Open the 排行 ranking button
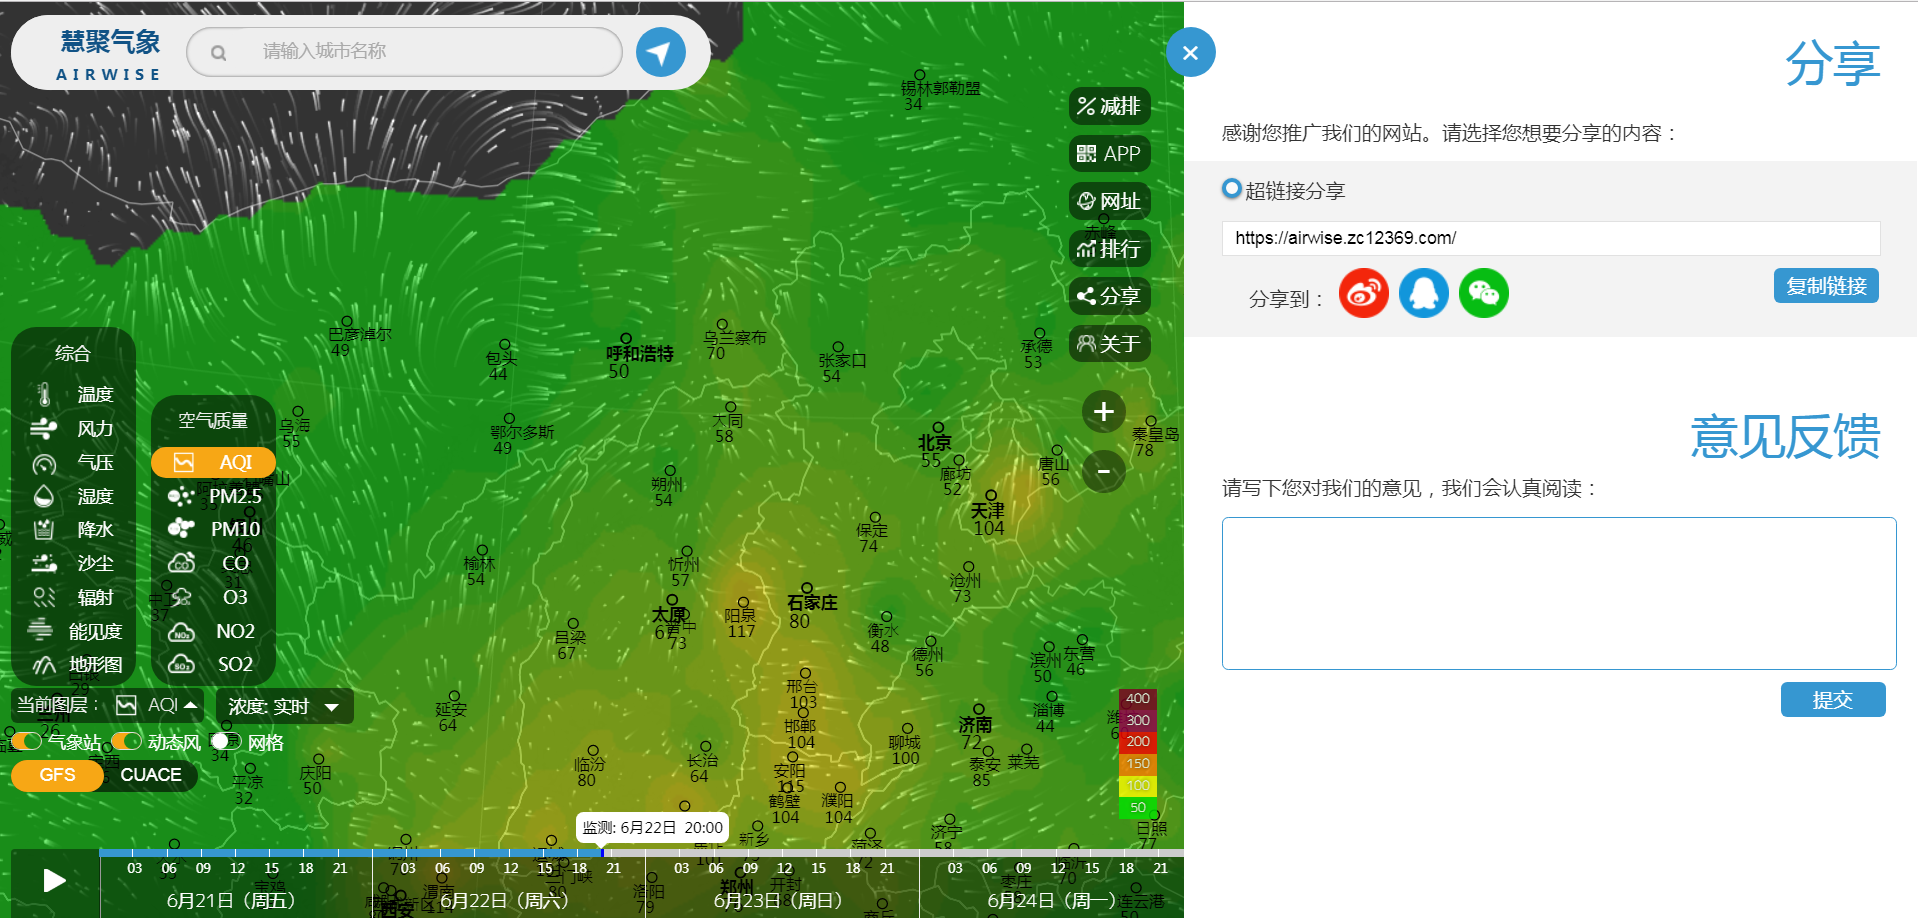This screenshot has width=1918, height=918. click(x=1109, y=249)
